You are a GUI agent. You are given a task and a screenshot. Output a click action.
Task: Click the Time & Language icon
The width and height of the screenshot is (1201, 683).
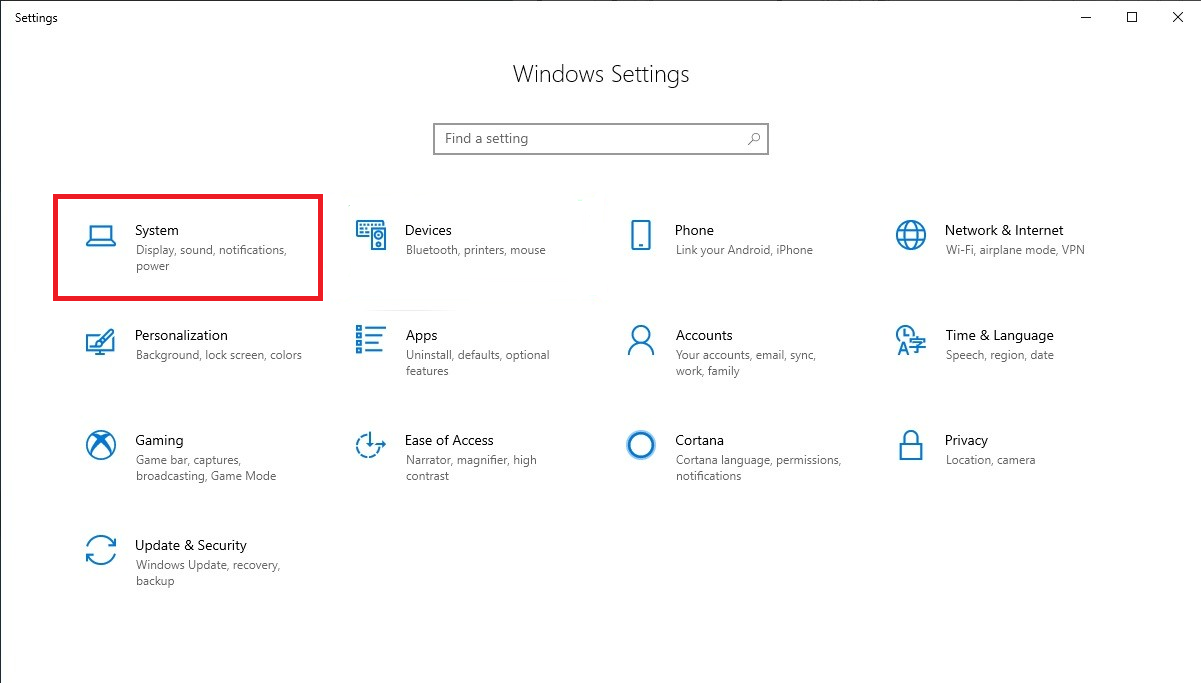tap(911, 340)
